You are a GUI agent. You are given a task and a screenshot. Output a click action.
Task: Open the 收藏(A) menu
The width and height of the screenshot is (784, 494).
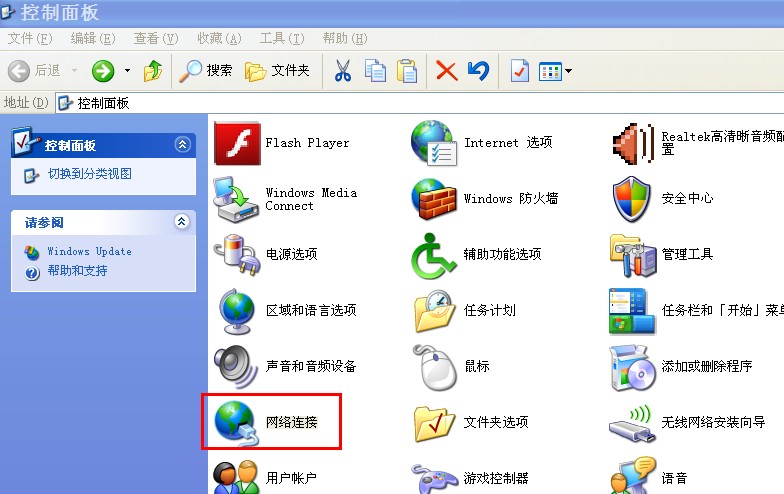(219, 38)
